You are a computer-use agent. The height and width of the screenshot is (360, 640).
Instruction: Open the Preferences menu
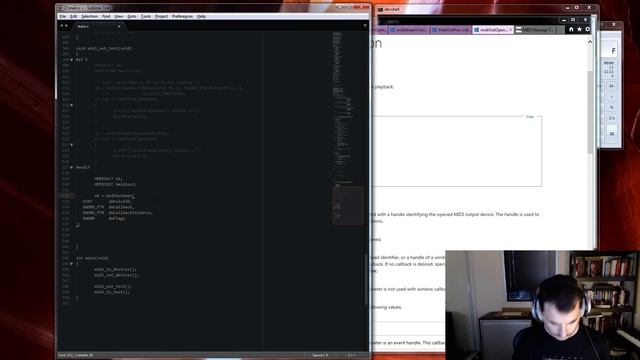click(x=182, y=16)
